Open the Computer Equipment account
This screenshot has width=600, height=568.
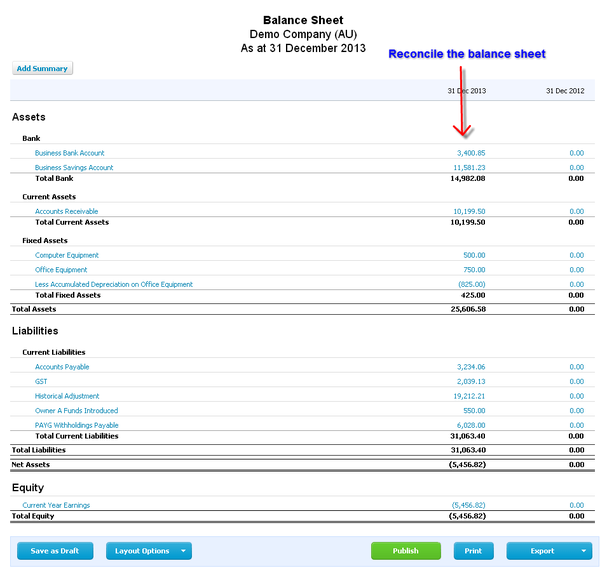coord(67,256)
